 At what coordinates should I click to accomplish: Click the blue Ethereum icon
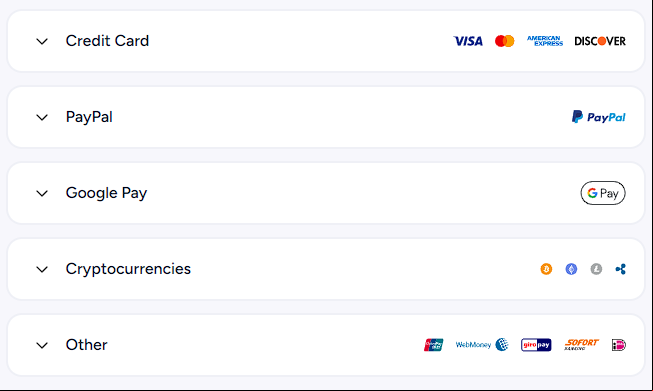tap(571, 269)
